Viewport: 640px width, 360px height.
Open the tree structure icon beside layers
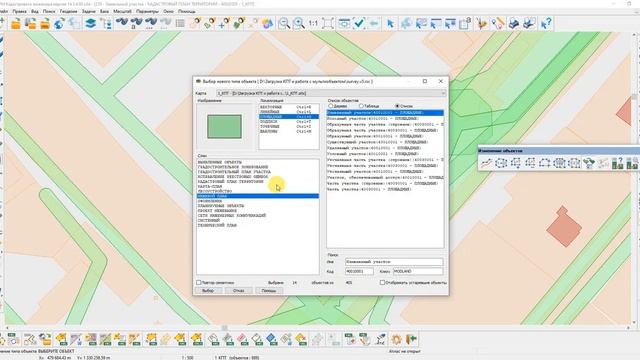(x=106, y=23)
